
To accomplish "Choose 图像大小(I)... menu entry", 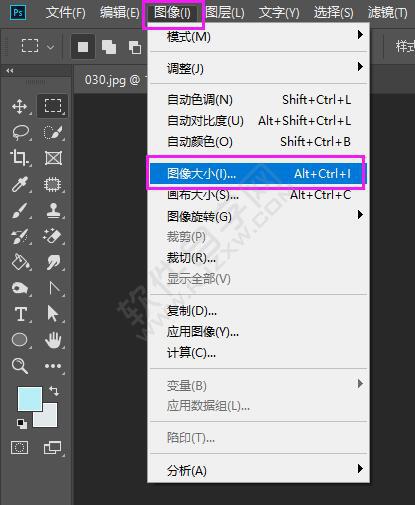I will pyautogui.click(x=257, y=174).
